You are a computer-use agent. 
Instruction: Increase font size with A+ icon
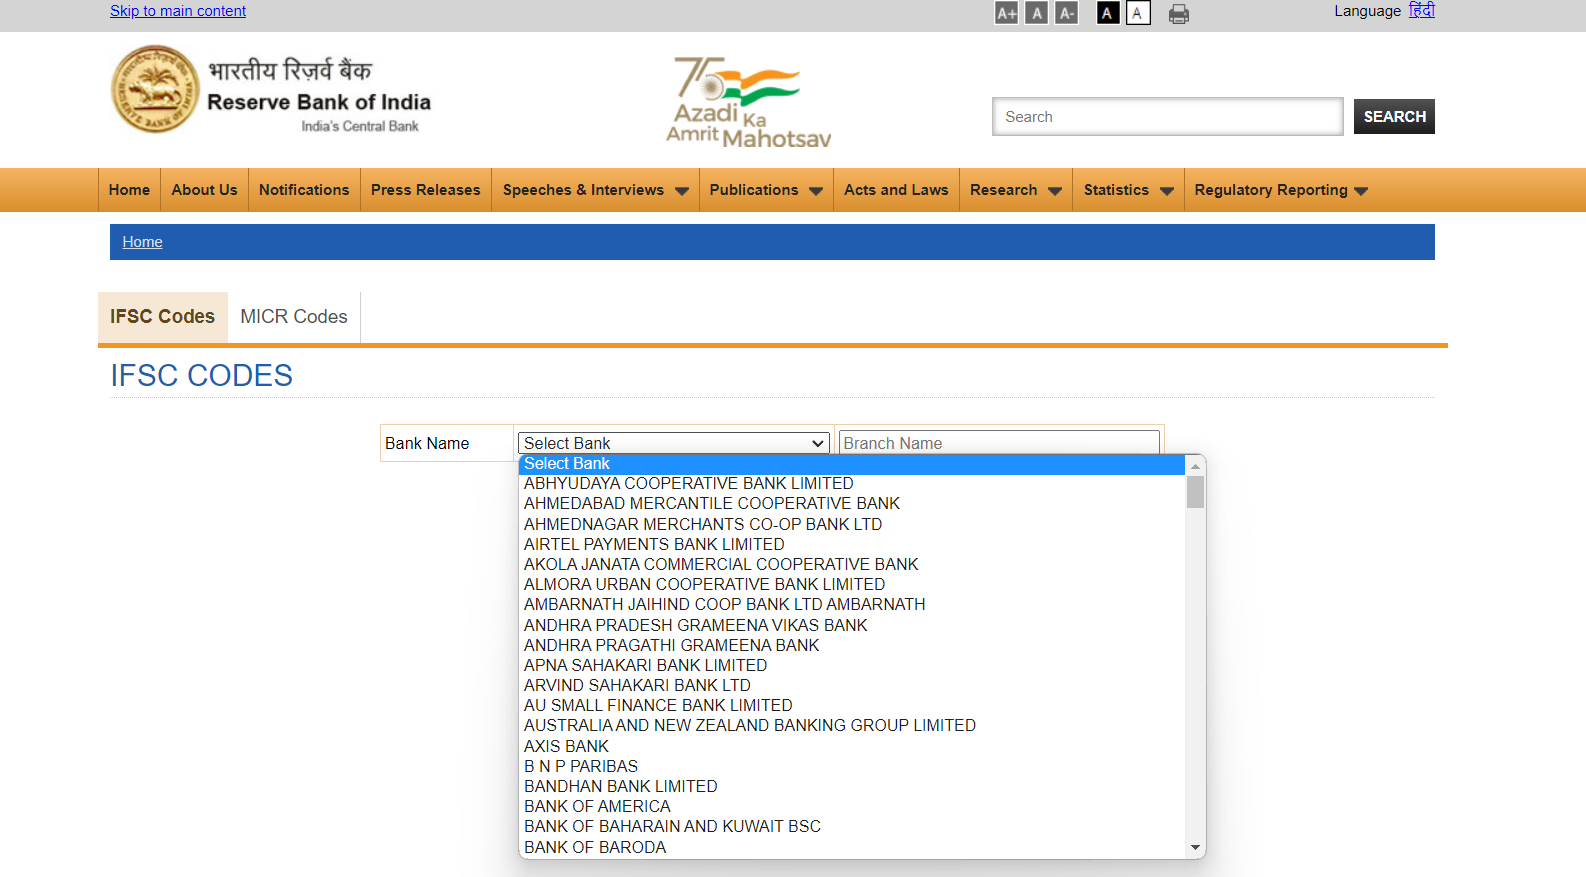[1006, 13]
